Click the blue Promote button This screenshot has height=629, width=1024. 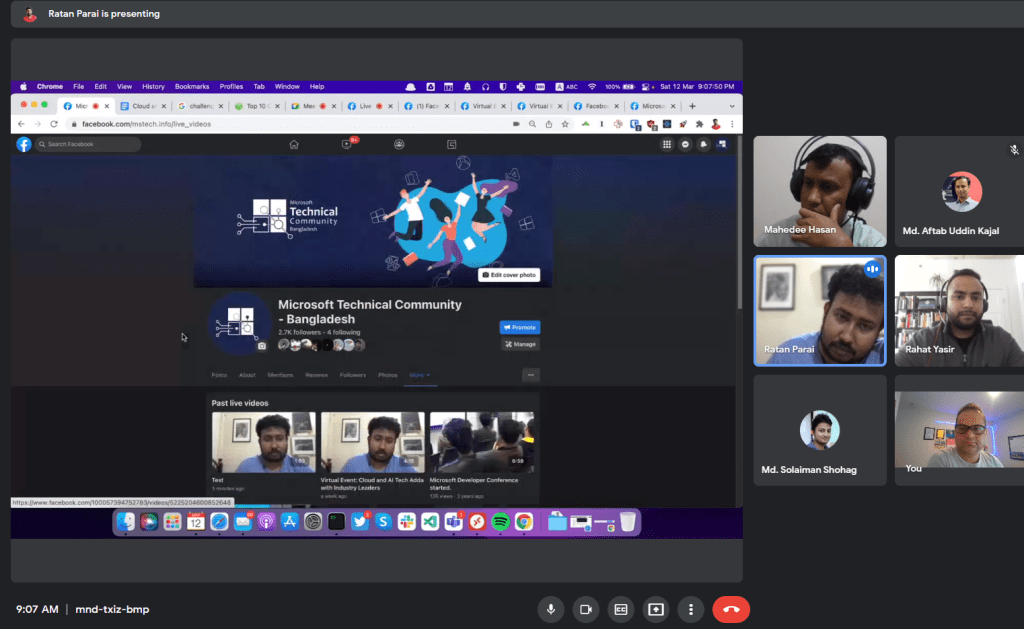[520, 327]
